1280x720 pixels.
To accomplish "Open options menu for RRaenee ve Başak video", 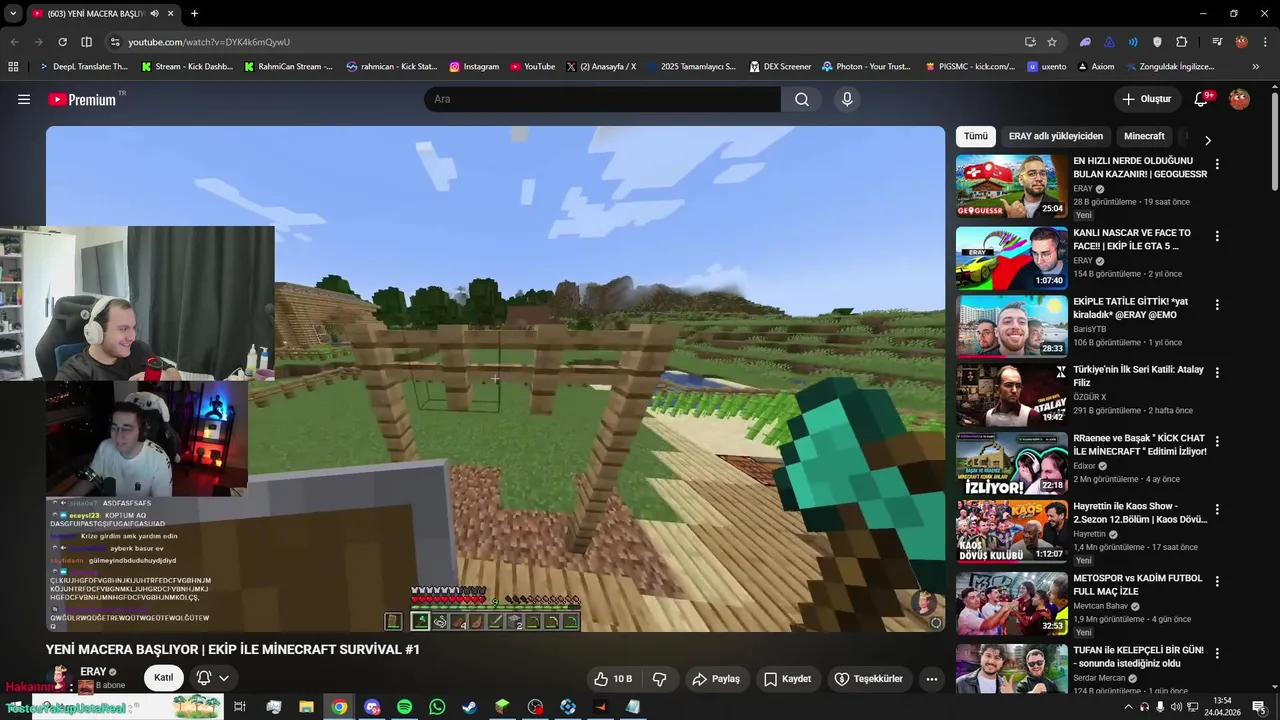I will point(1217,441).
